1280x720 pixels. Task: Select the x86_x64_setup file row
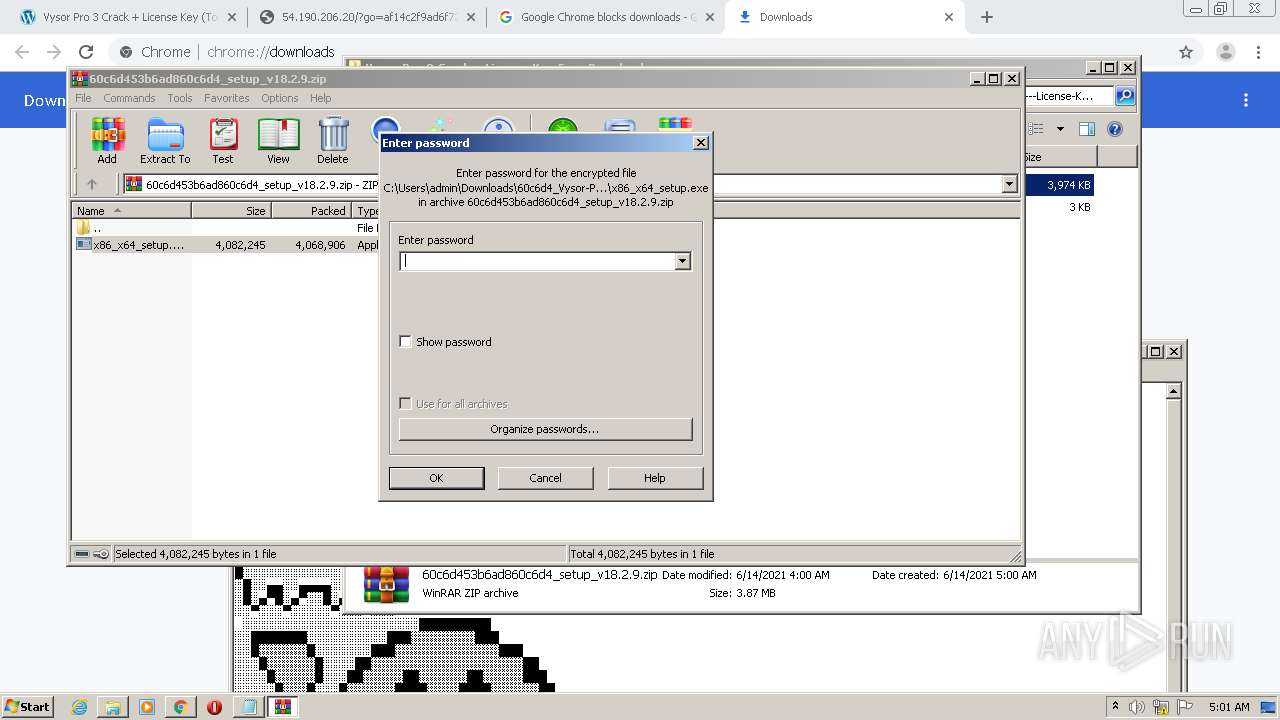225,244
